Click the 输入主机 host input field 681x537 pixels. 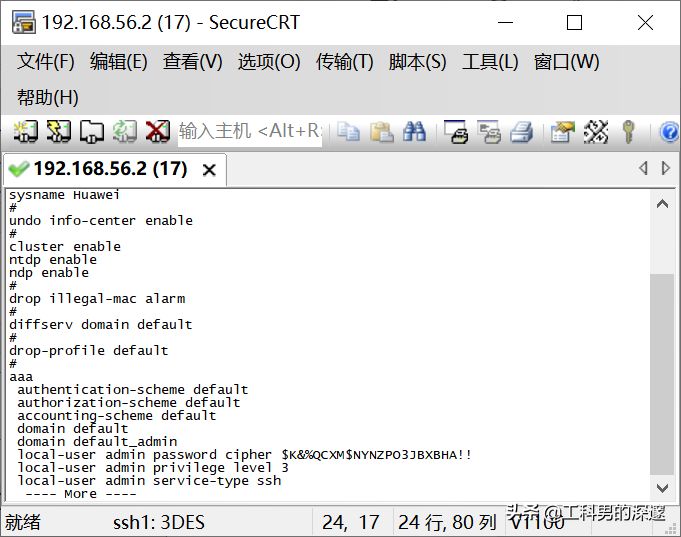pos(250,131)
